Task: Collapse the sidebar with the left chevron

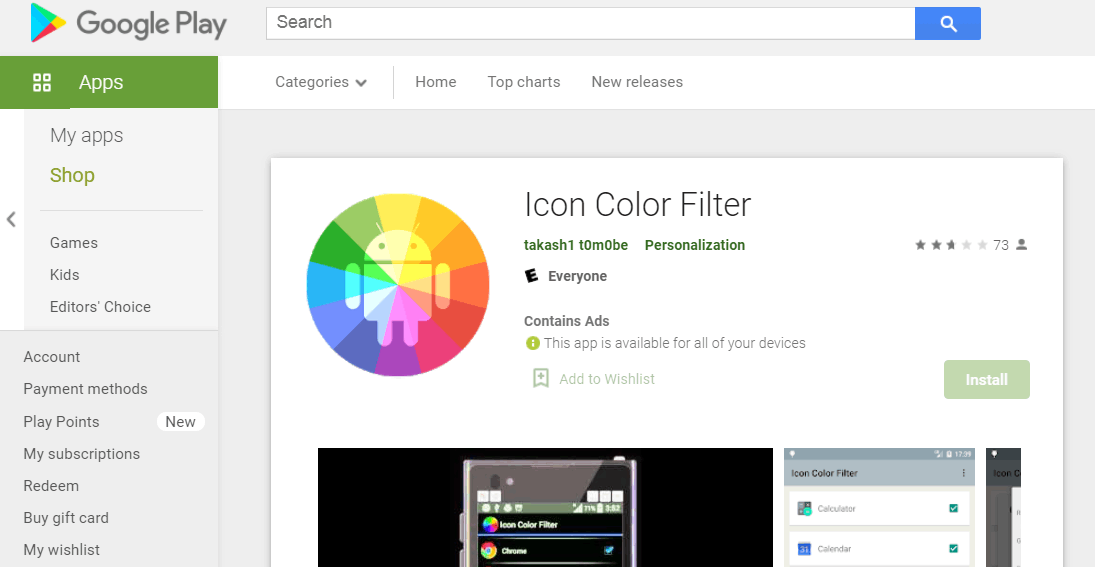Action: pos(11,220)
